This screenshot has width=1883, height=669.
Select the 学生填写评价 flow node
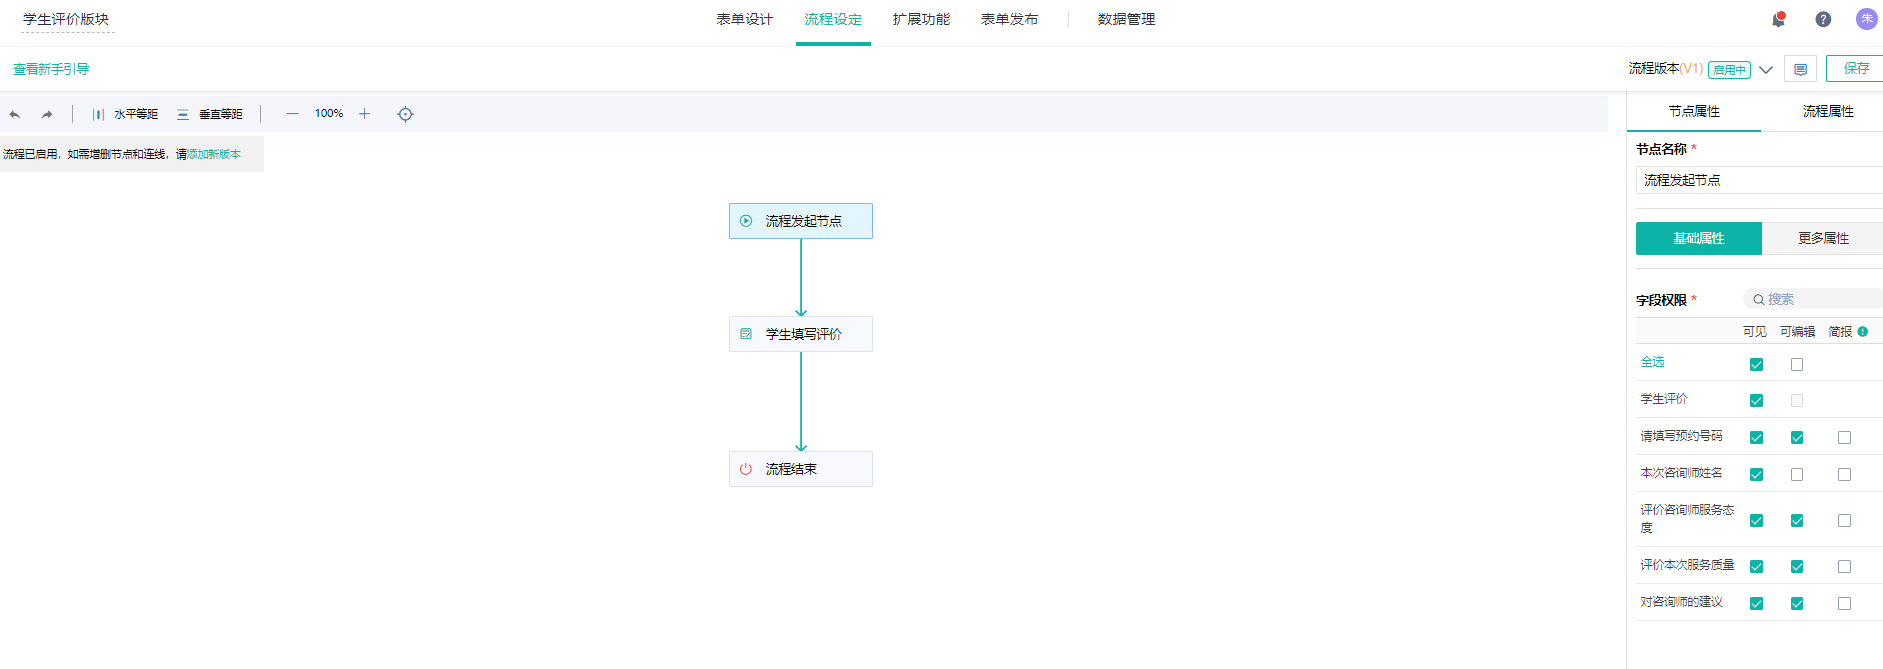coord(801,334)
